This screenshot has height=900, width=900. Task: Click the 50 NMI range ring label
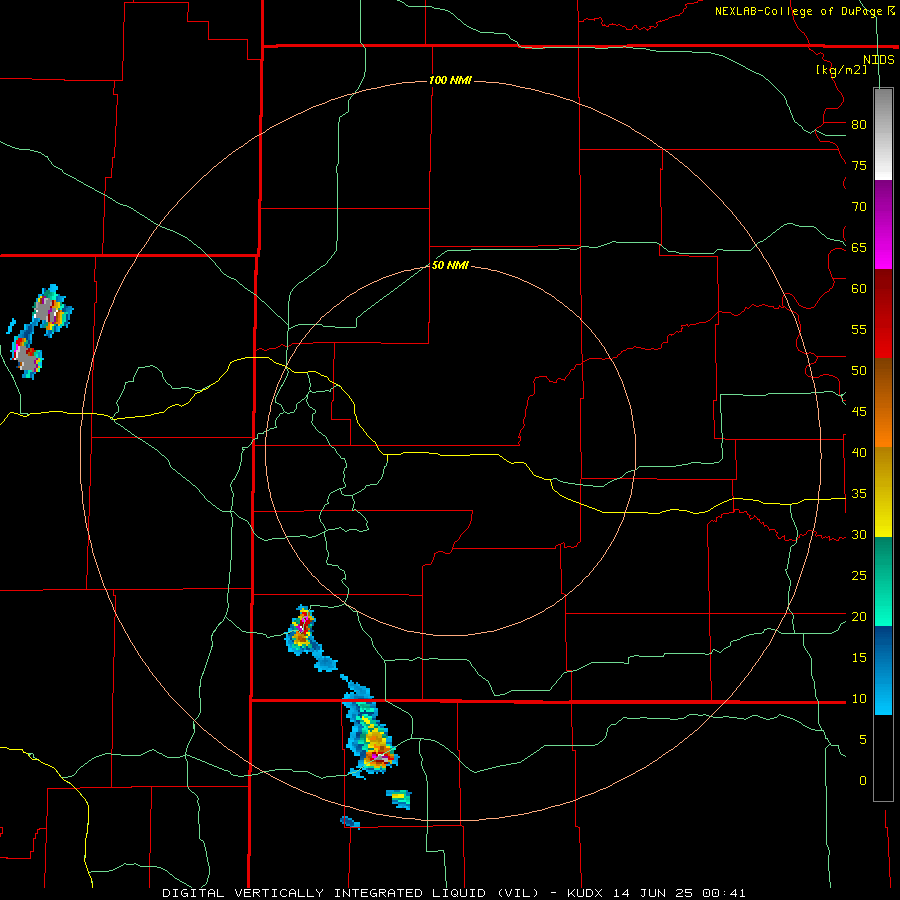coord(450,265)
